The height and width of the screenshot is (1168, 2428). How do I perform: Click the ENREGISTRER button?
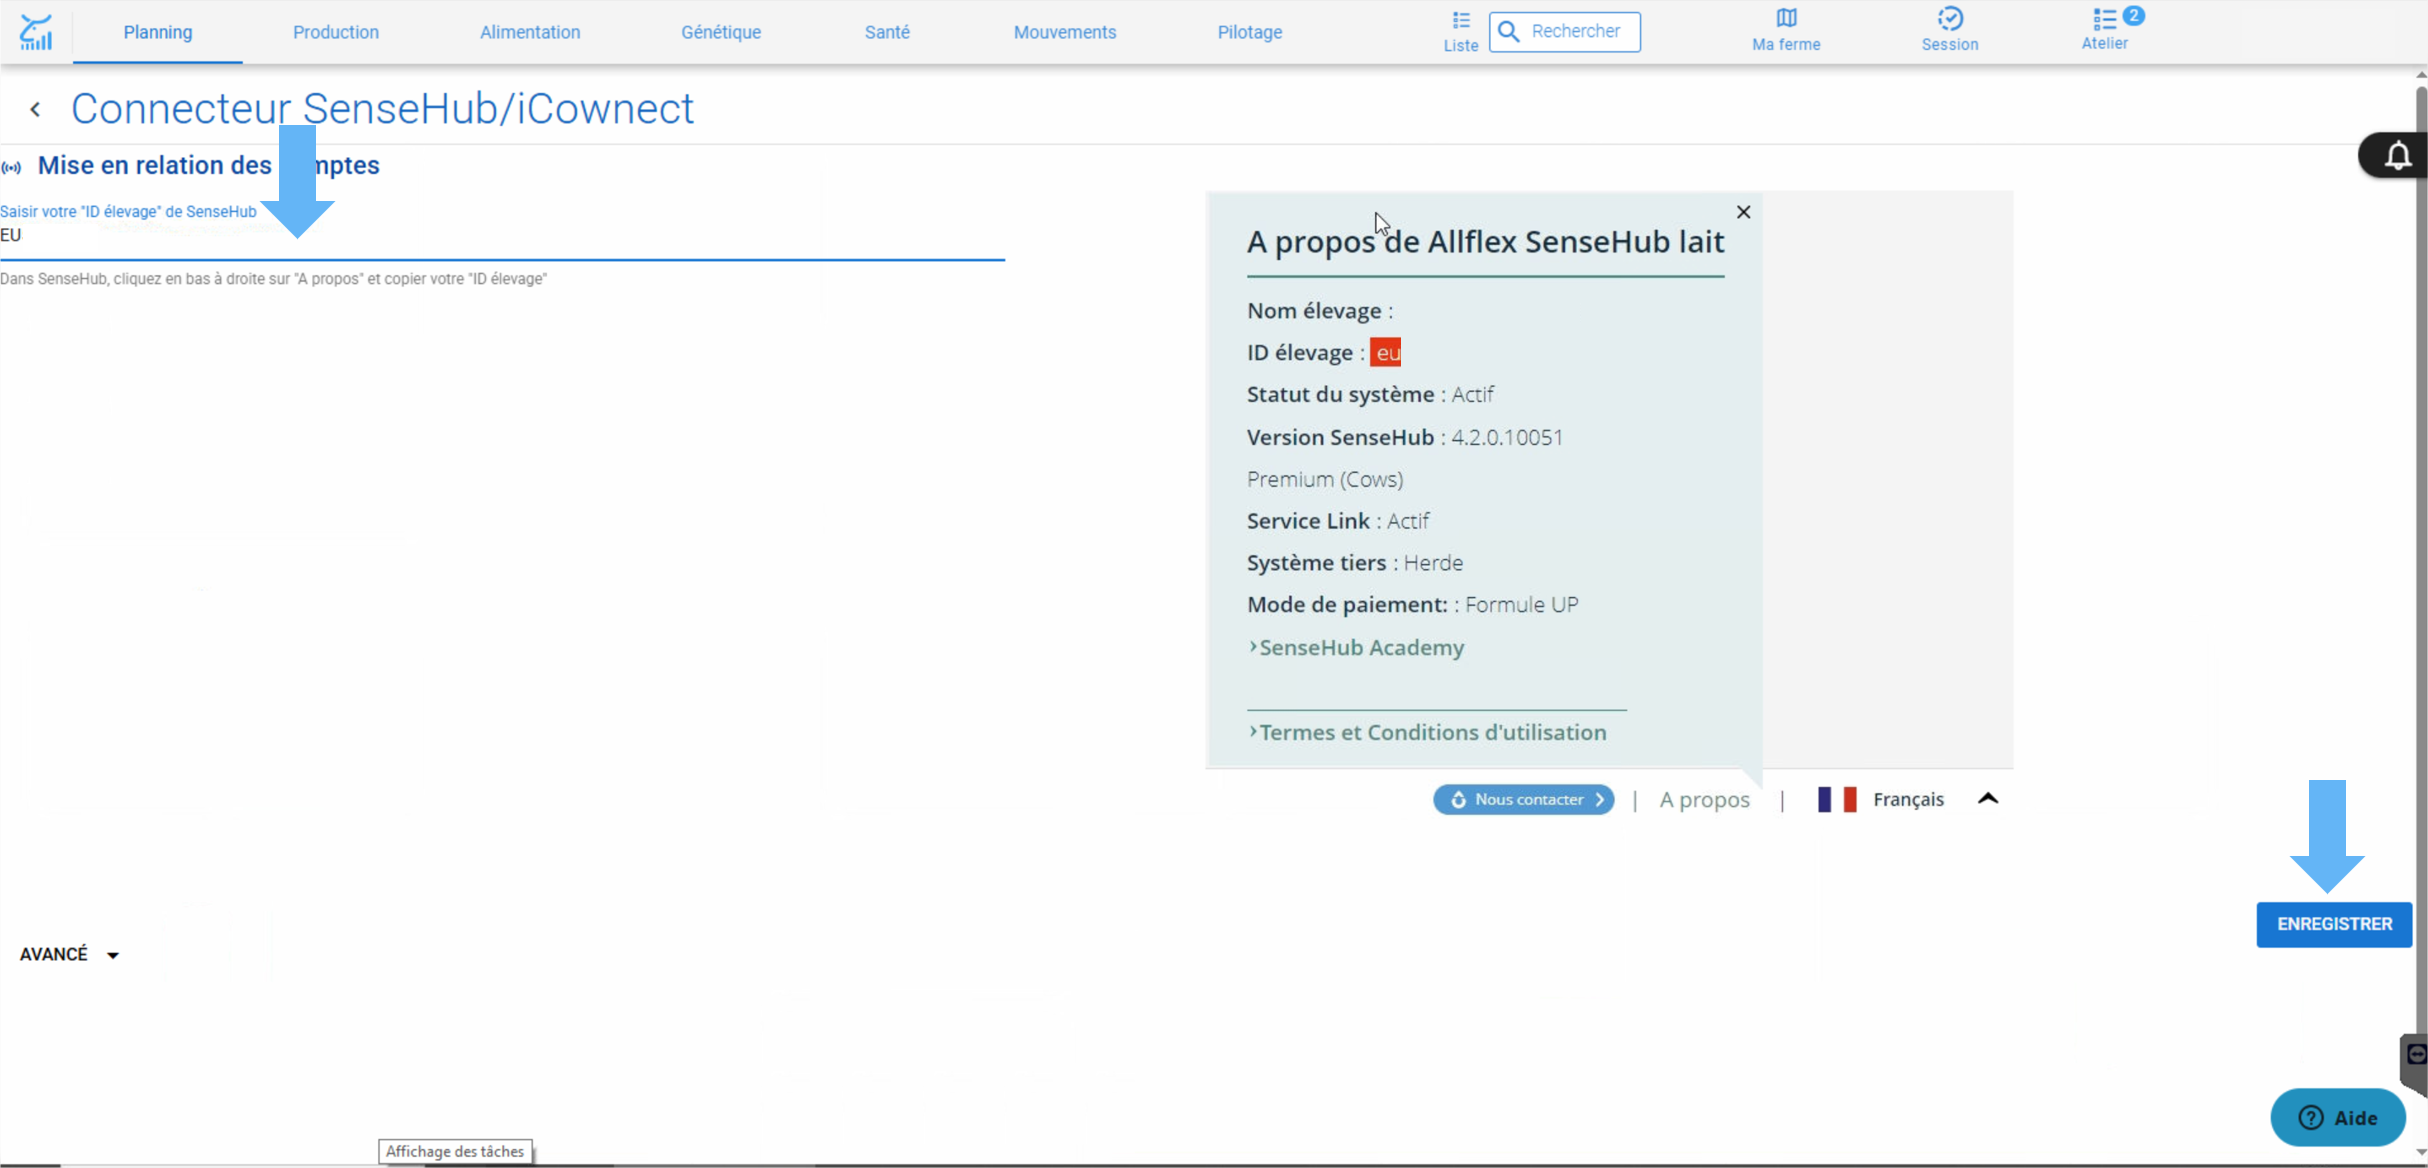click(x=2334, y=924)
